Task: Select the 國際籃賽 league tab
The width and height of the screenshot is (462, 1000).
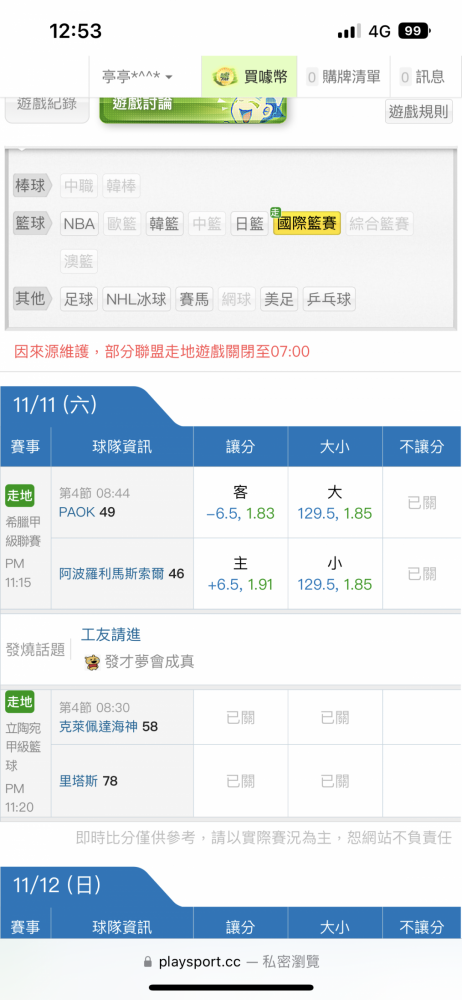Action: click(307, 224)
